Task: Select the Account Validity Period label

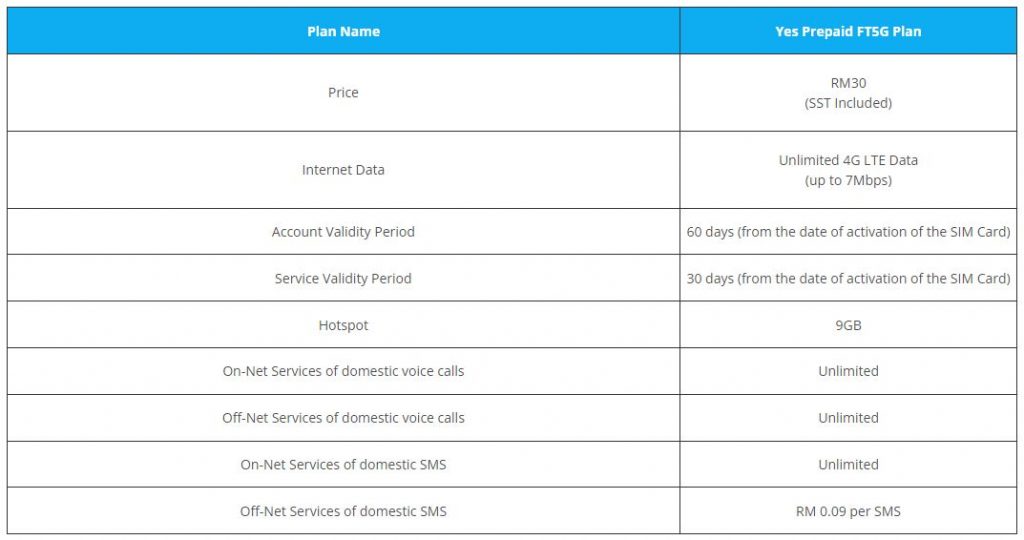Action: [x=343, y=232]
